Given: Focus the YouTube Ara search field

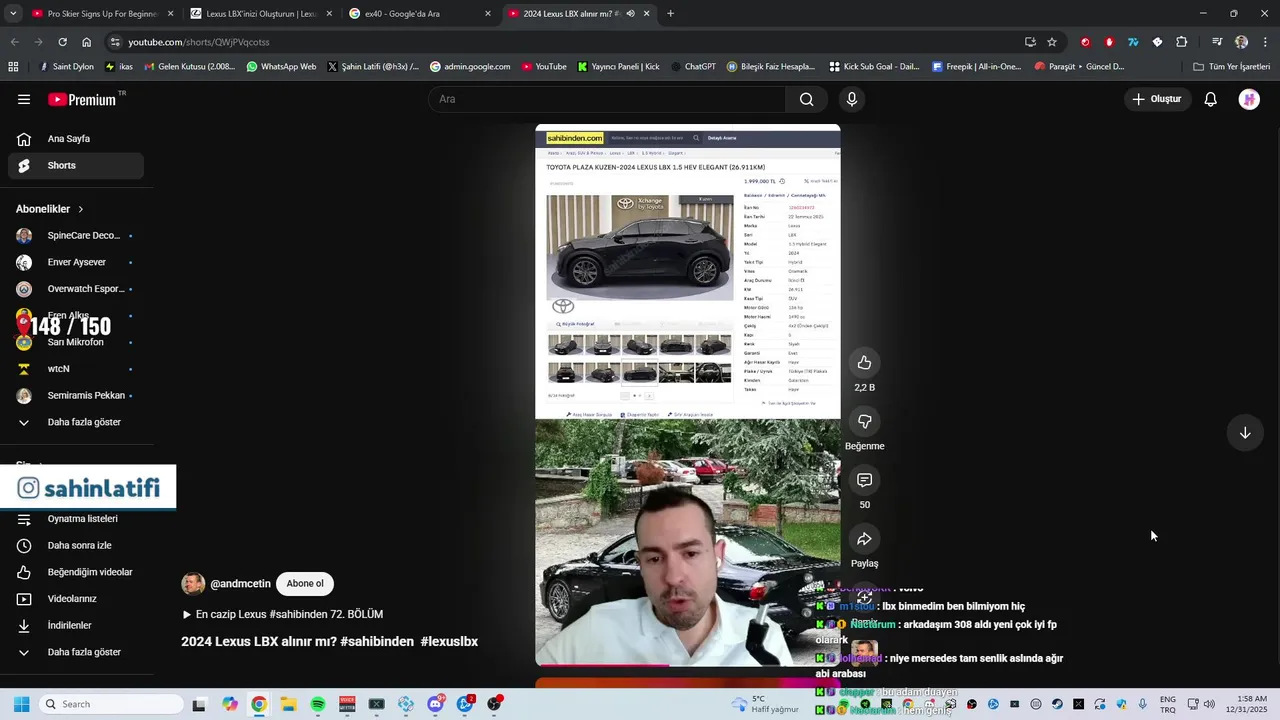Looking at the screenshot, I should (x=608, y=99).
